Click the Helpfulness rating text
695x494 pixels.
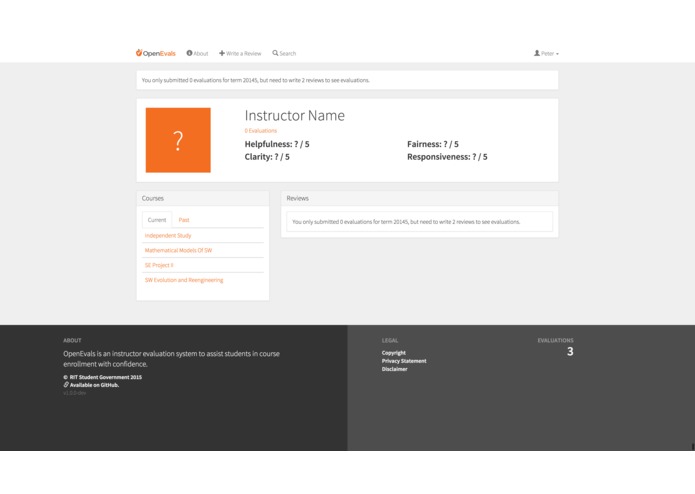pyautogui.click(x=277, y=144)
